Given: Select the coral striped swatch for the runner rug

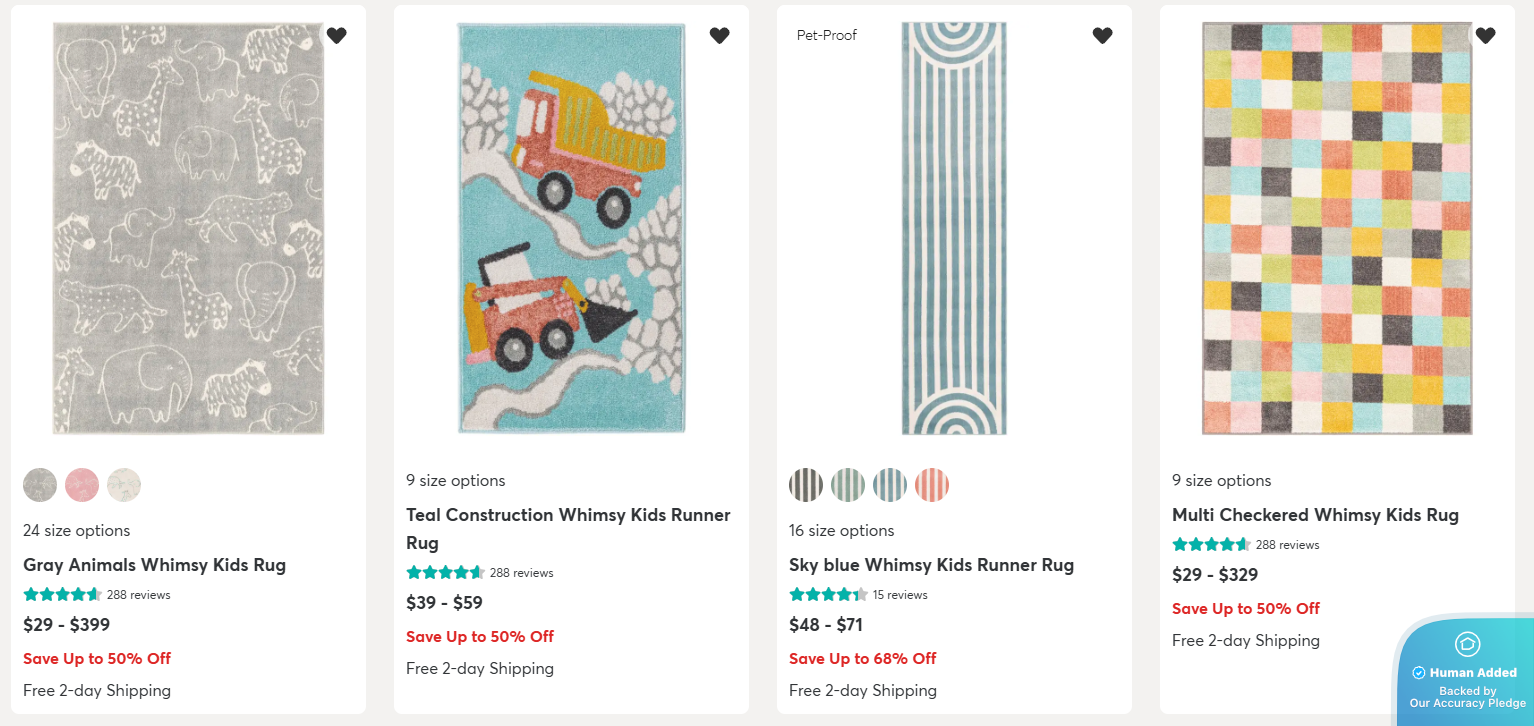Looking at the screenshot, I should 932,484.
